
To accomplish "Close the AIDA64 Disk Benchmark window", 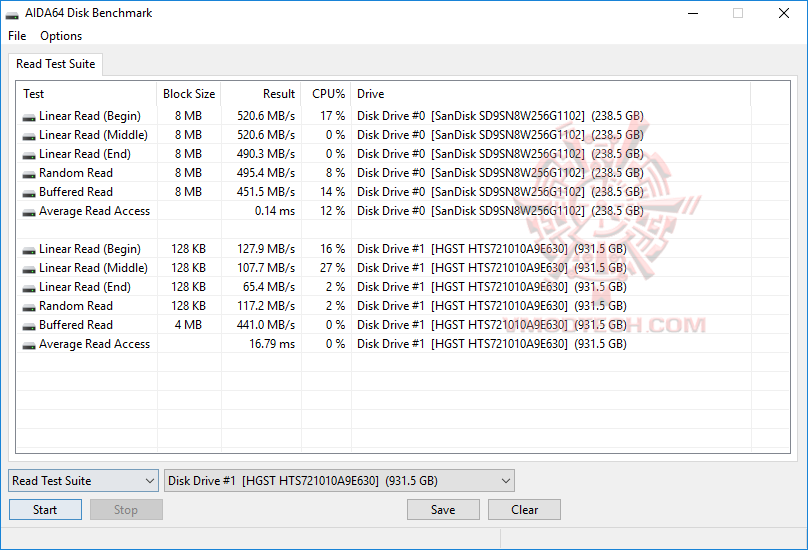I will point(784,13).
